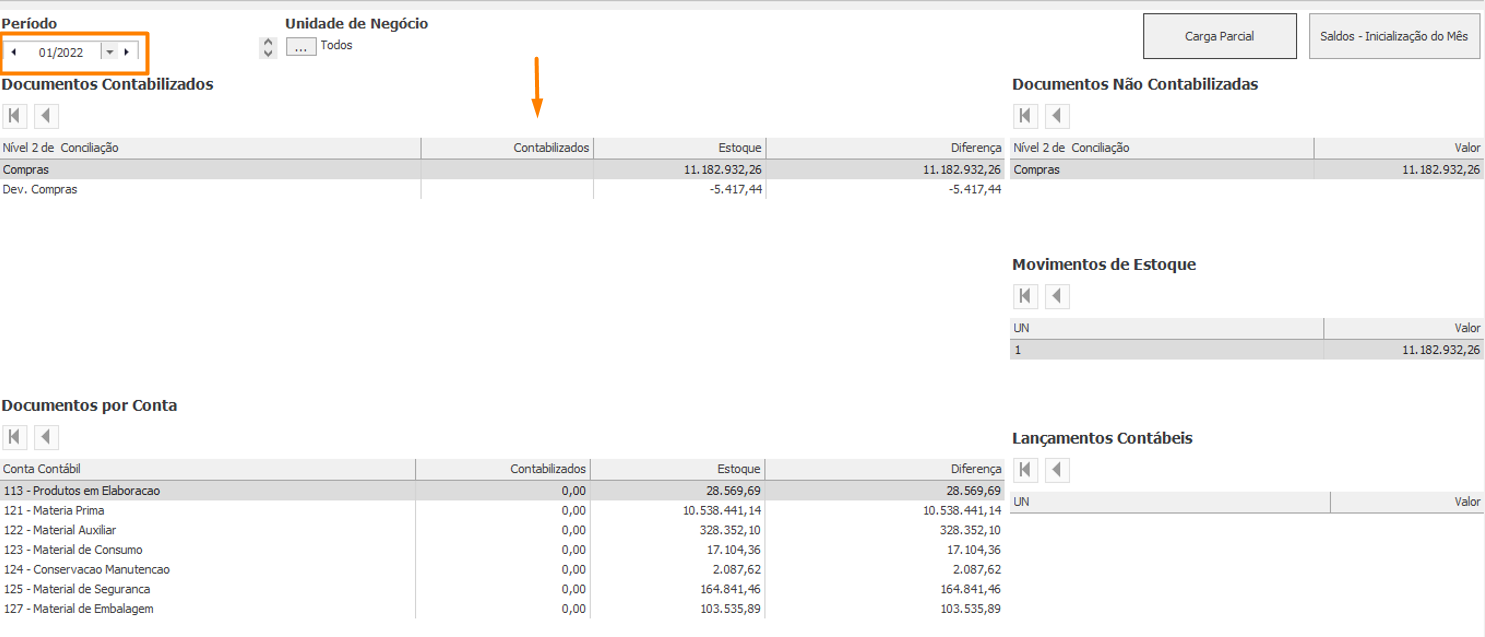Click Diferença value 164.841,46 for Material de Seguranca
The height and width of the screenshot is (637, 1485).
tap(971, 589)
